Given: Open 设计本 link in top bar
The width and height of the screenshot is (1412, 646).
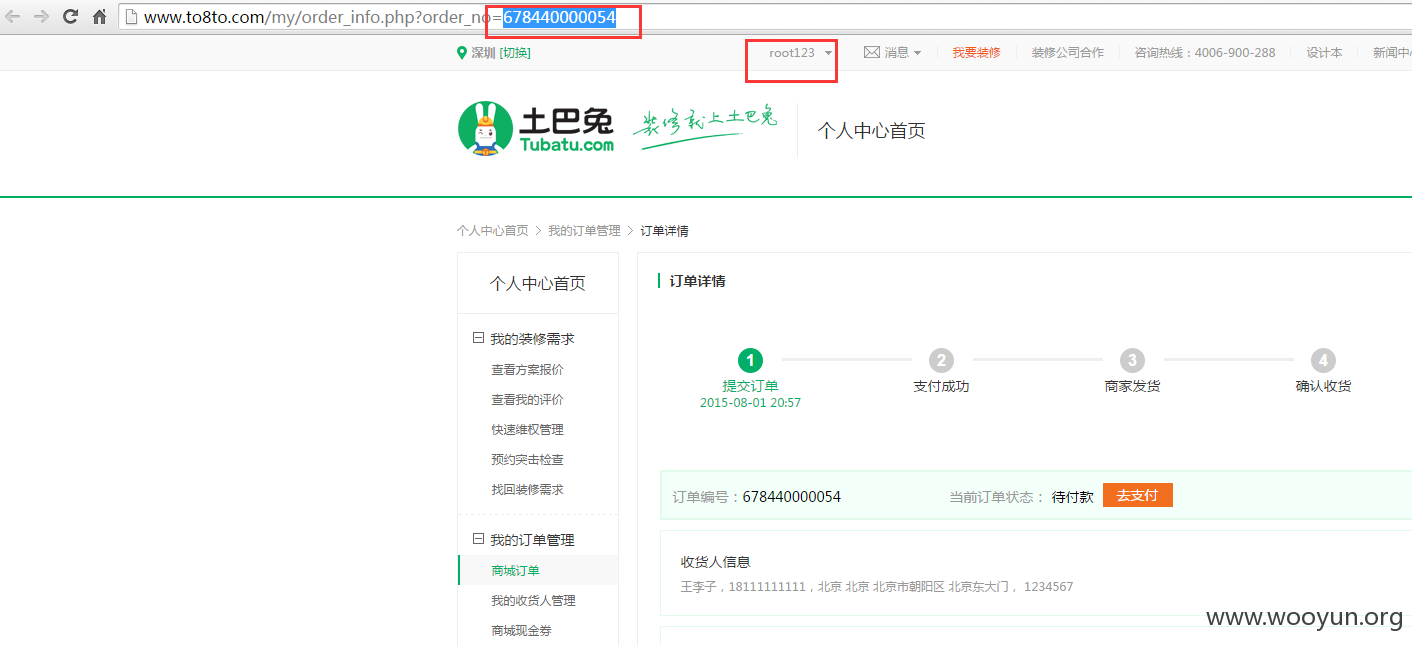Looking at the screenshot, I should click(1324, 53).
